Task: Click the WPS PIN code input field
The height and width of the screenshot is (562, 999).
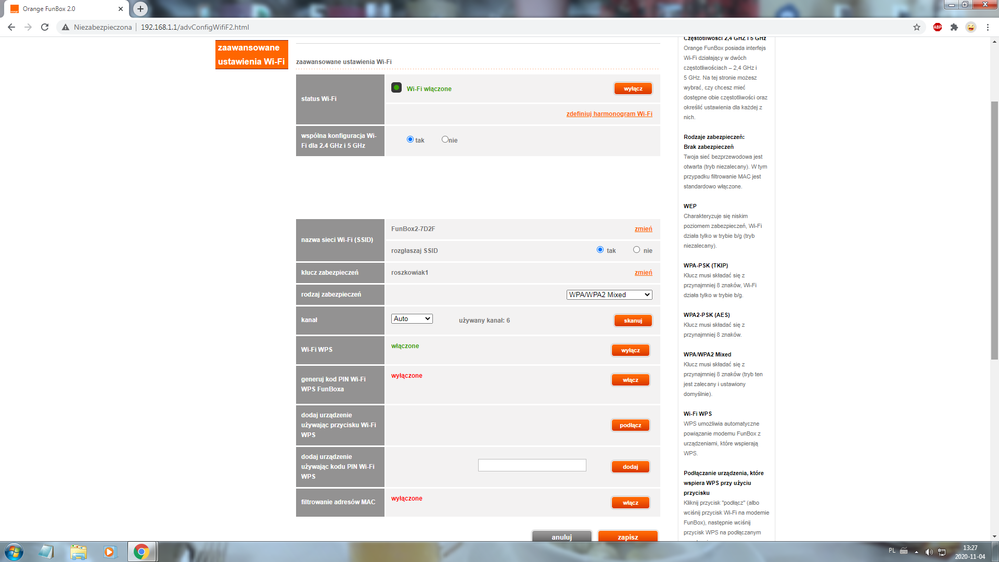Action: point(532,465)
